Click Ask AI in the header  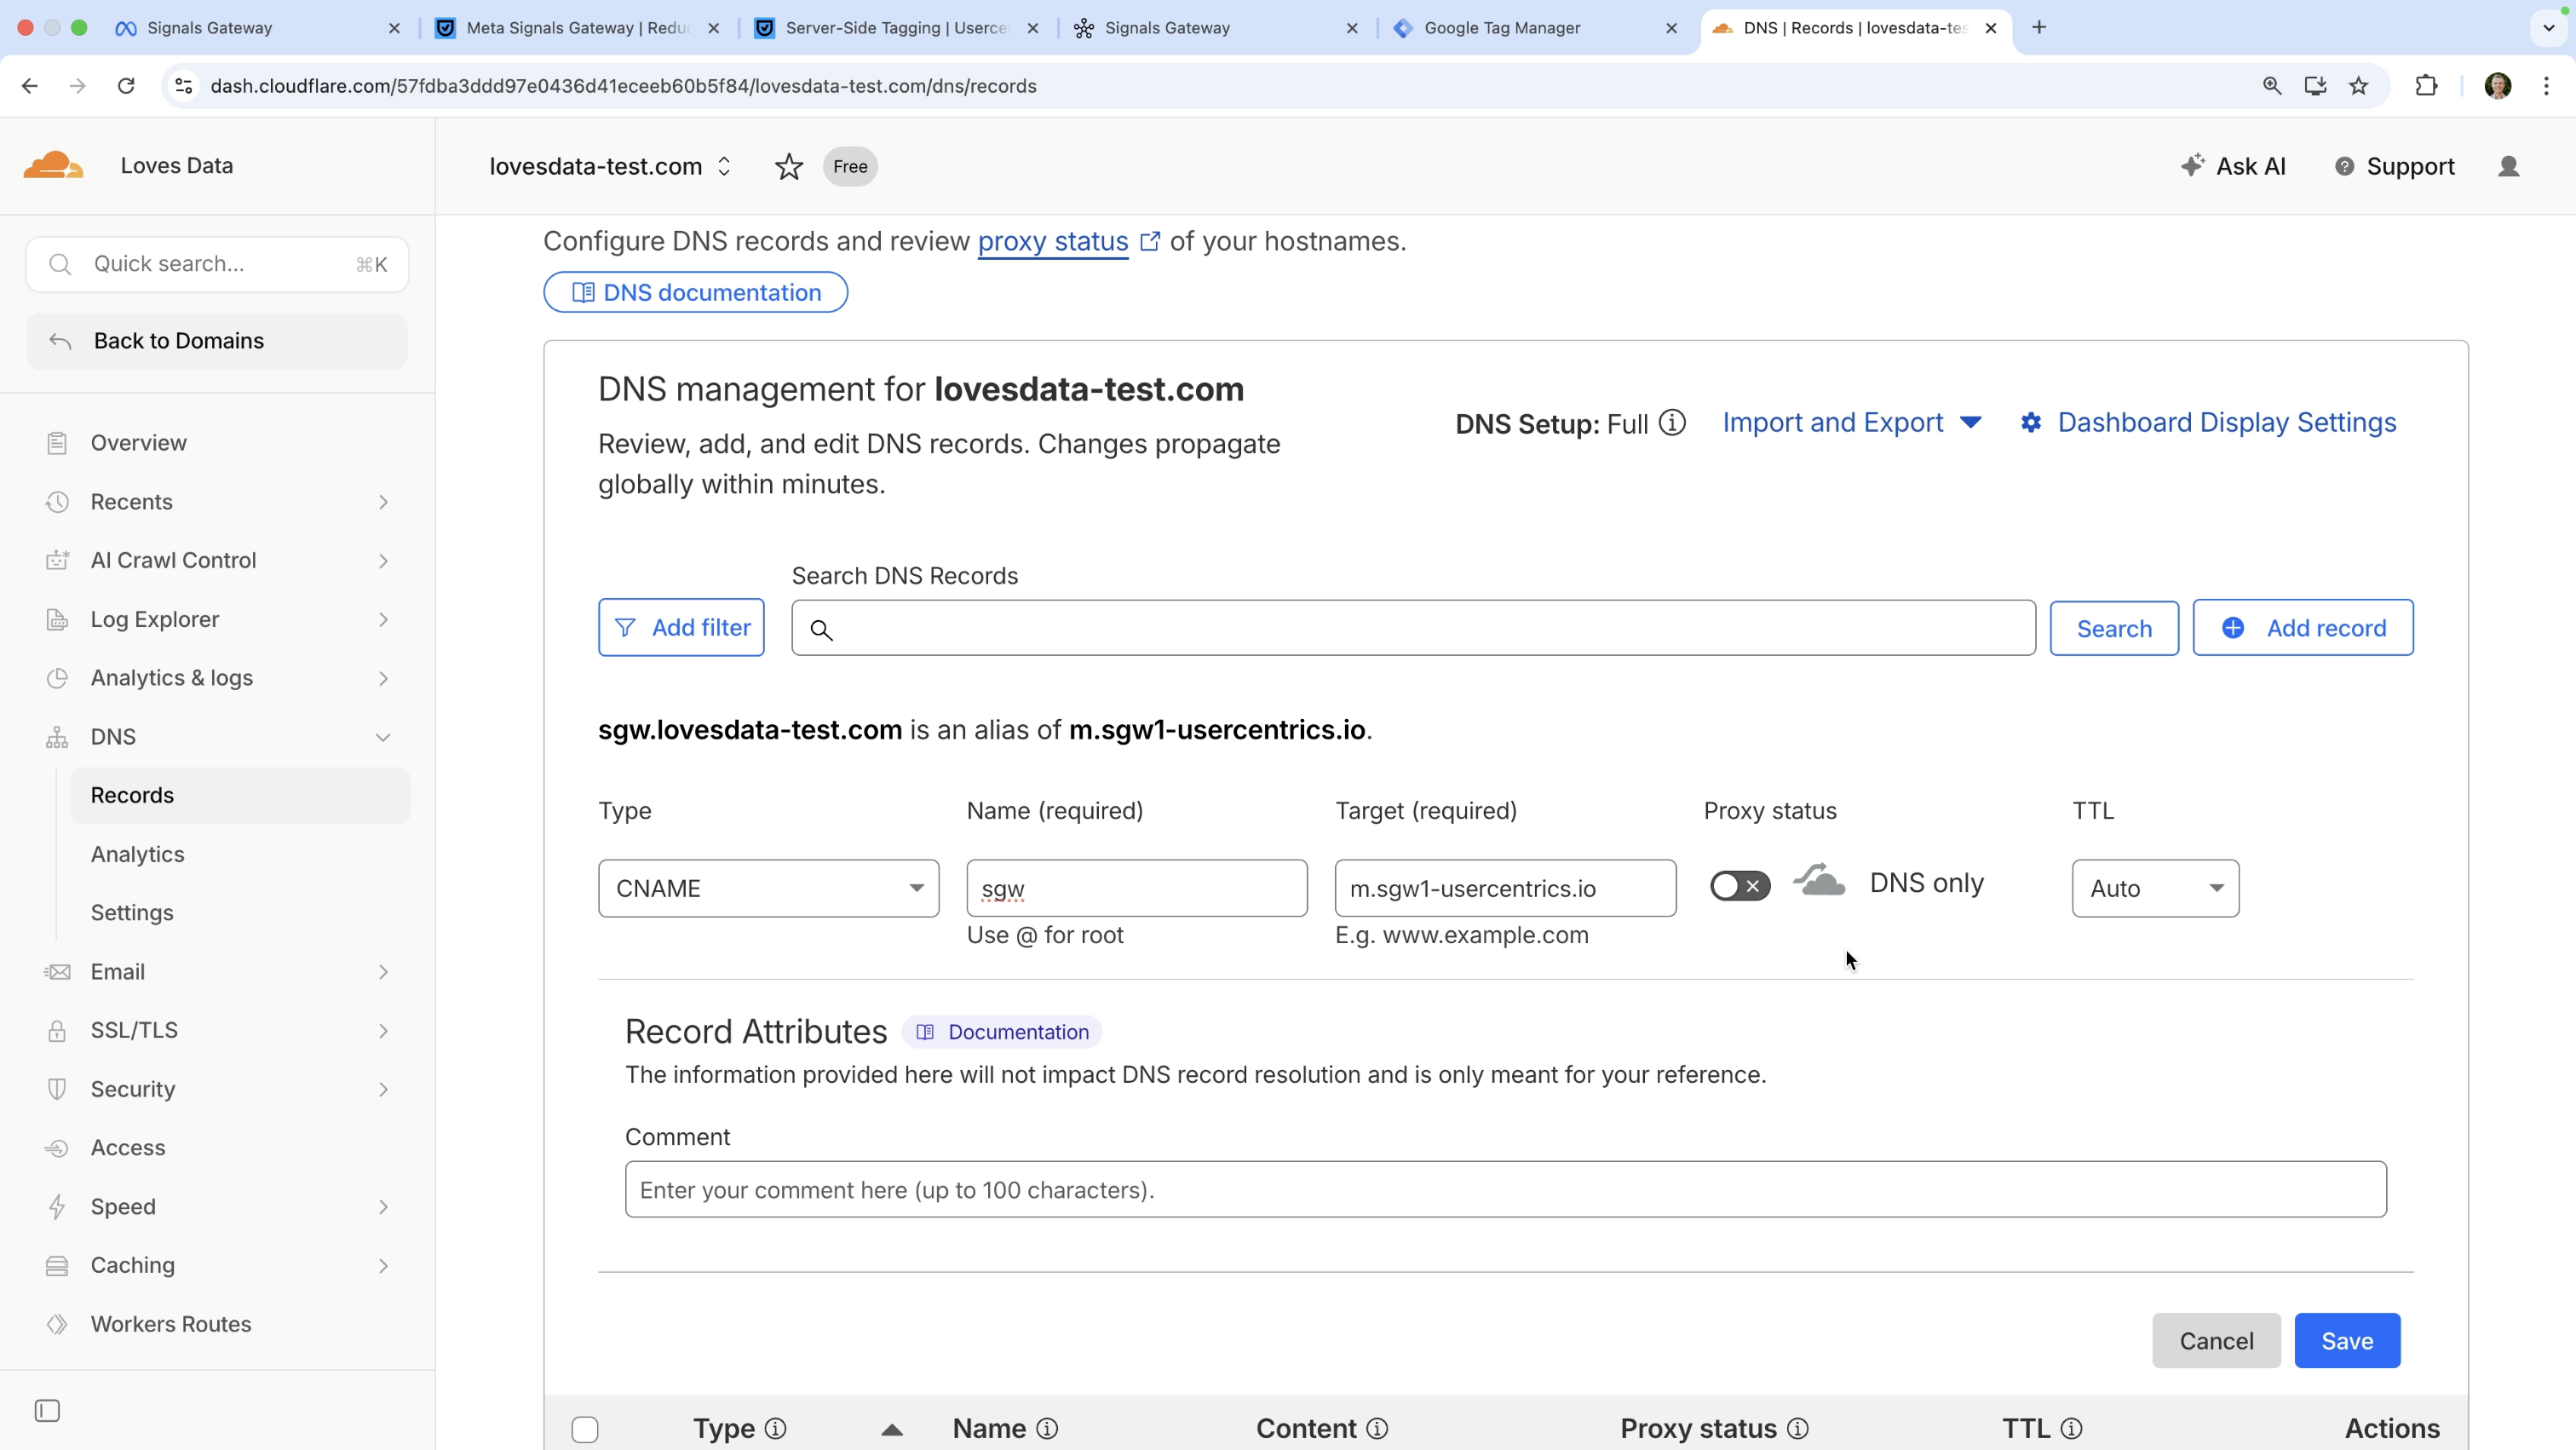tap(2233, 166)
